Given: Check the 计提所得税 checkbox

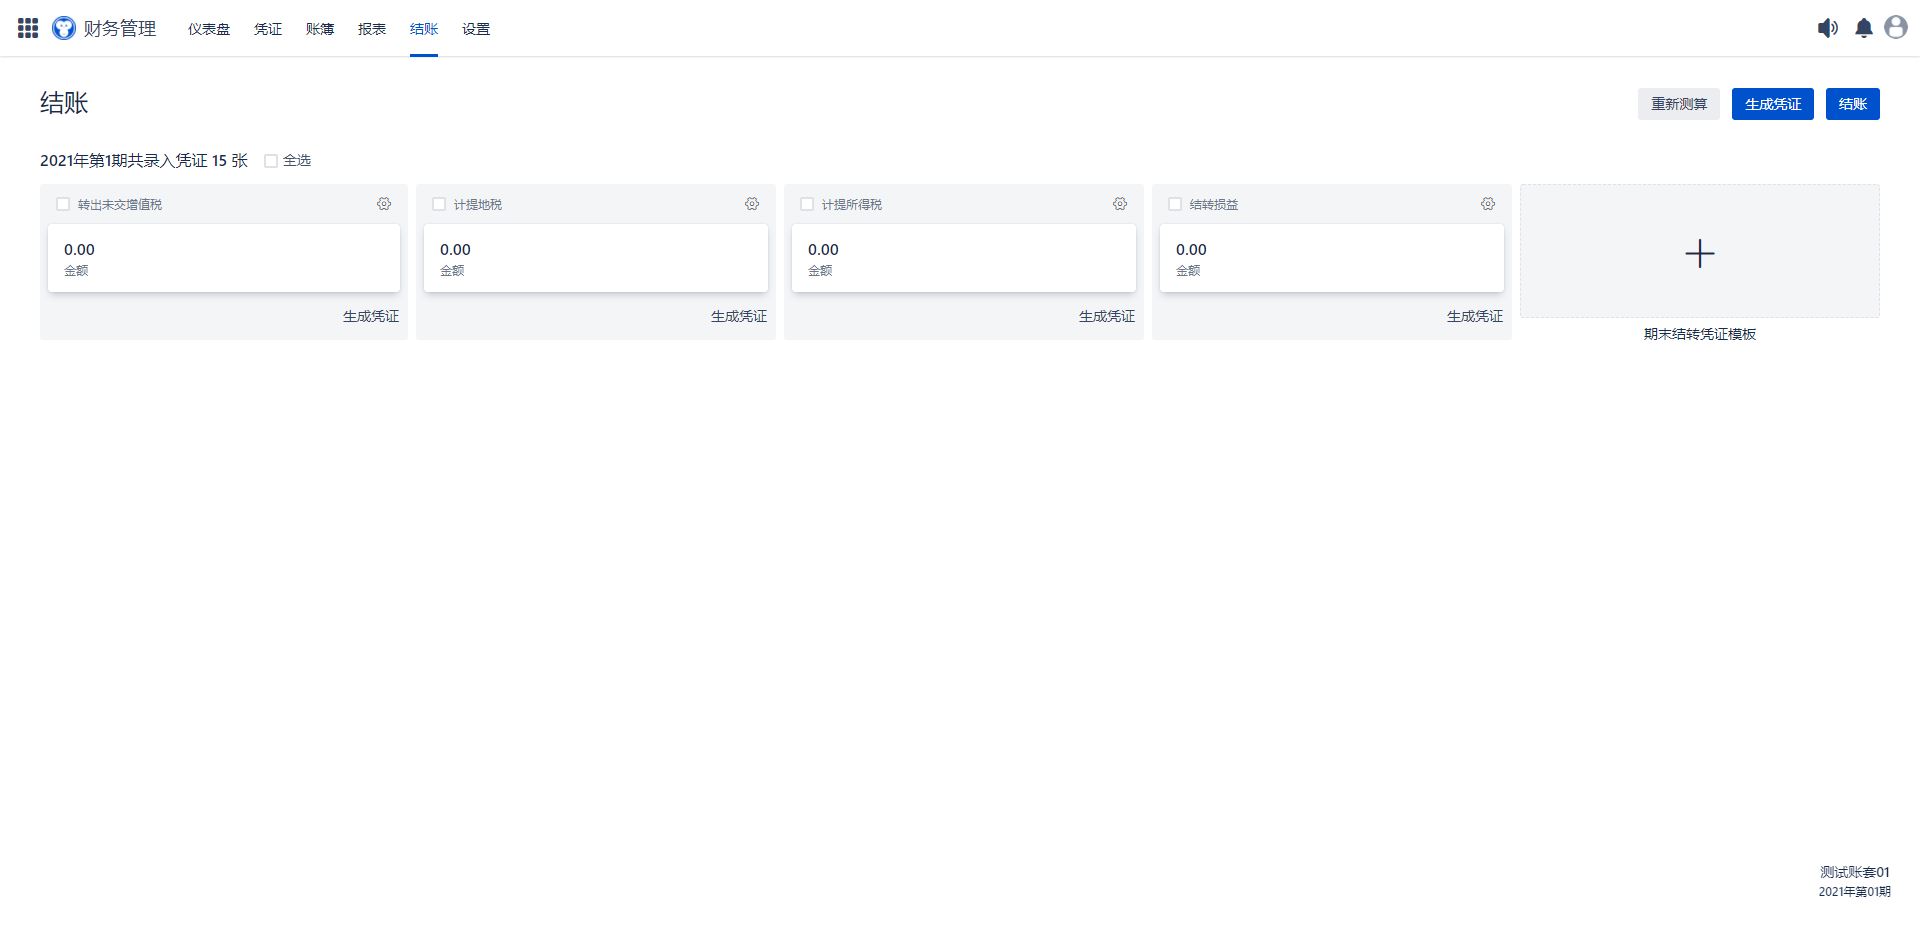Looking at the screenshot, I should 807,204.
